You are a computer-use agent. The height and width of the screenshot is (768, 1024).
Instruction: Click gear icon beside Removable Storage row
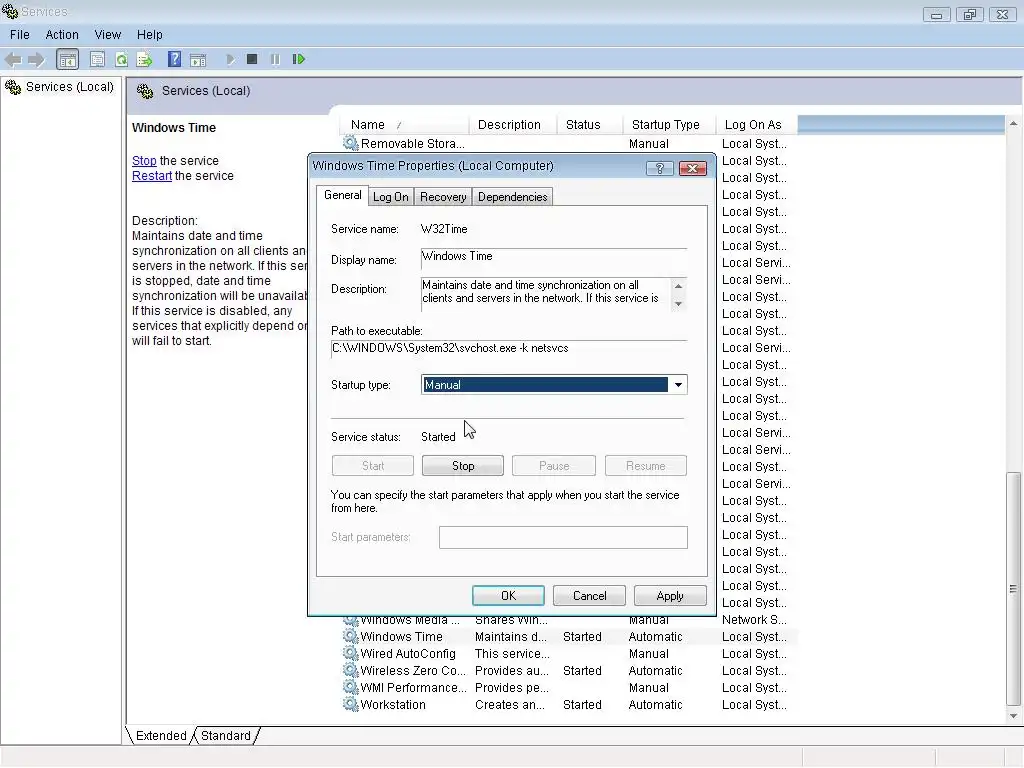click(x=350, y=143)
